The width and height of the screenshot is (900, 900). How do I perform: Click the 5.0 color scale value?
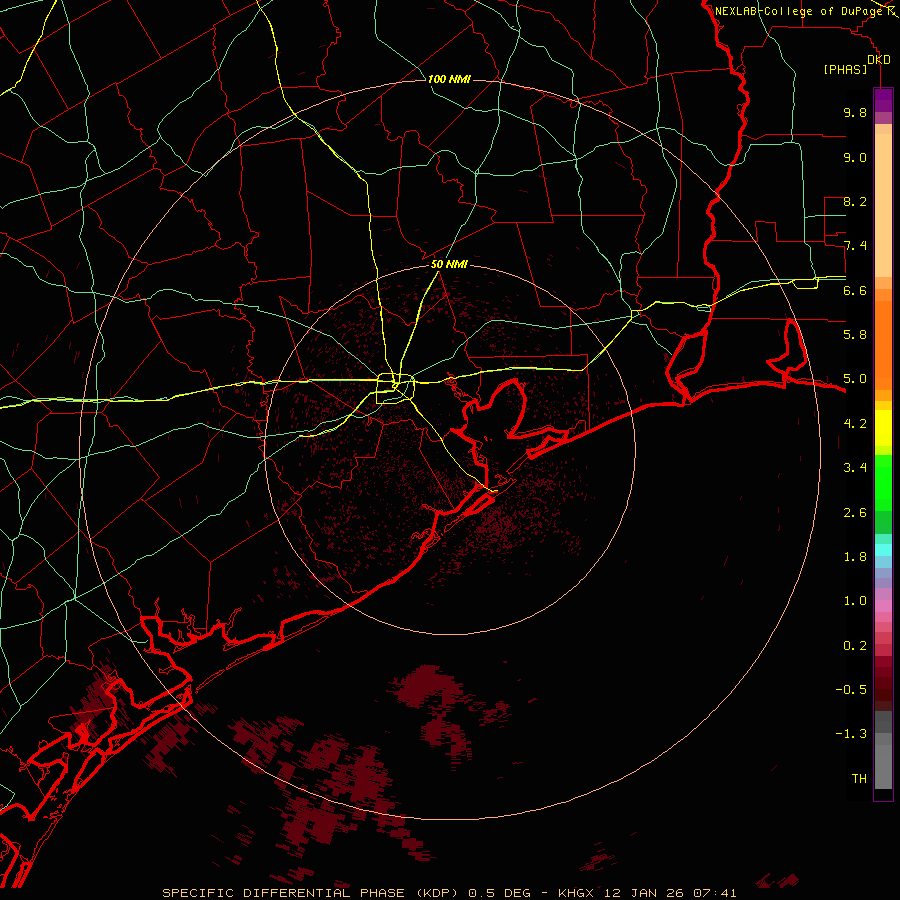(855, 379)
